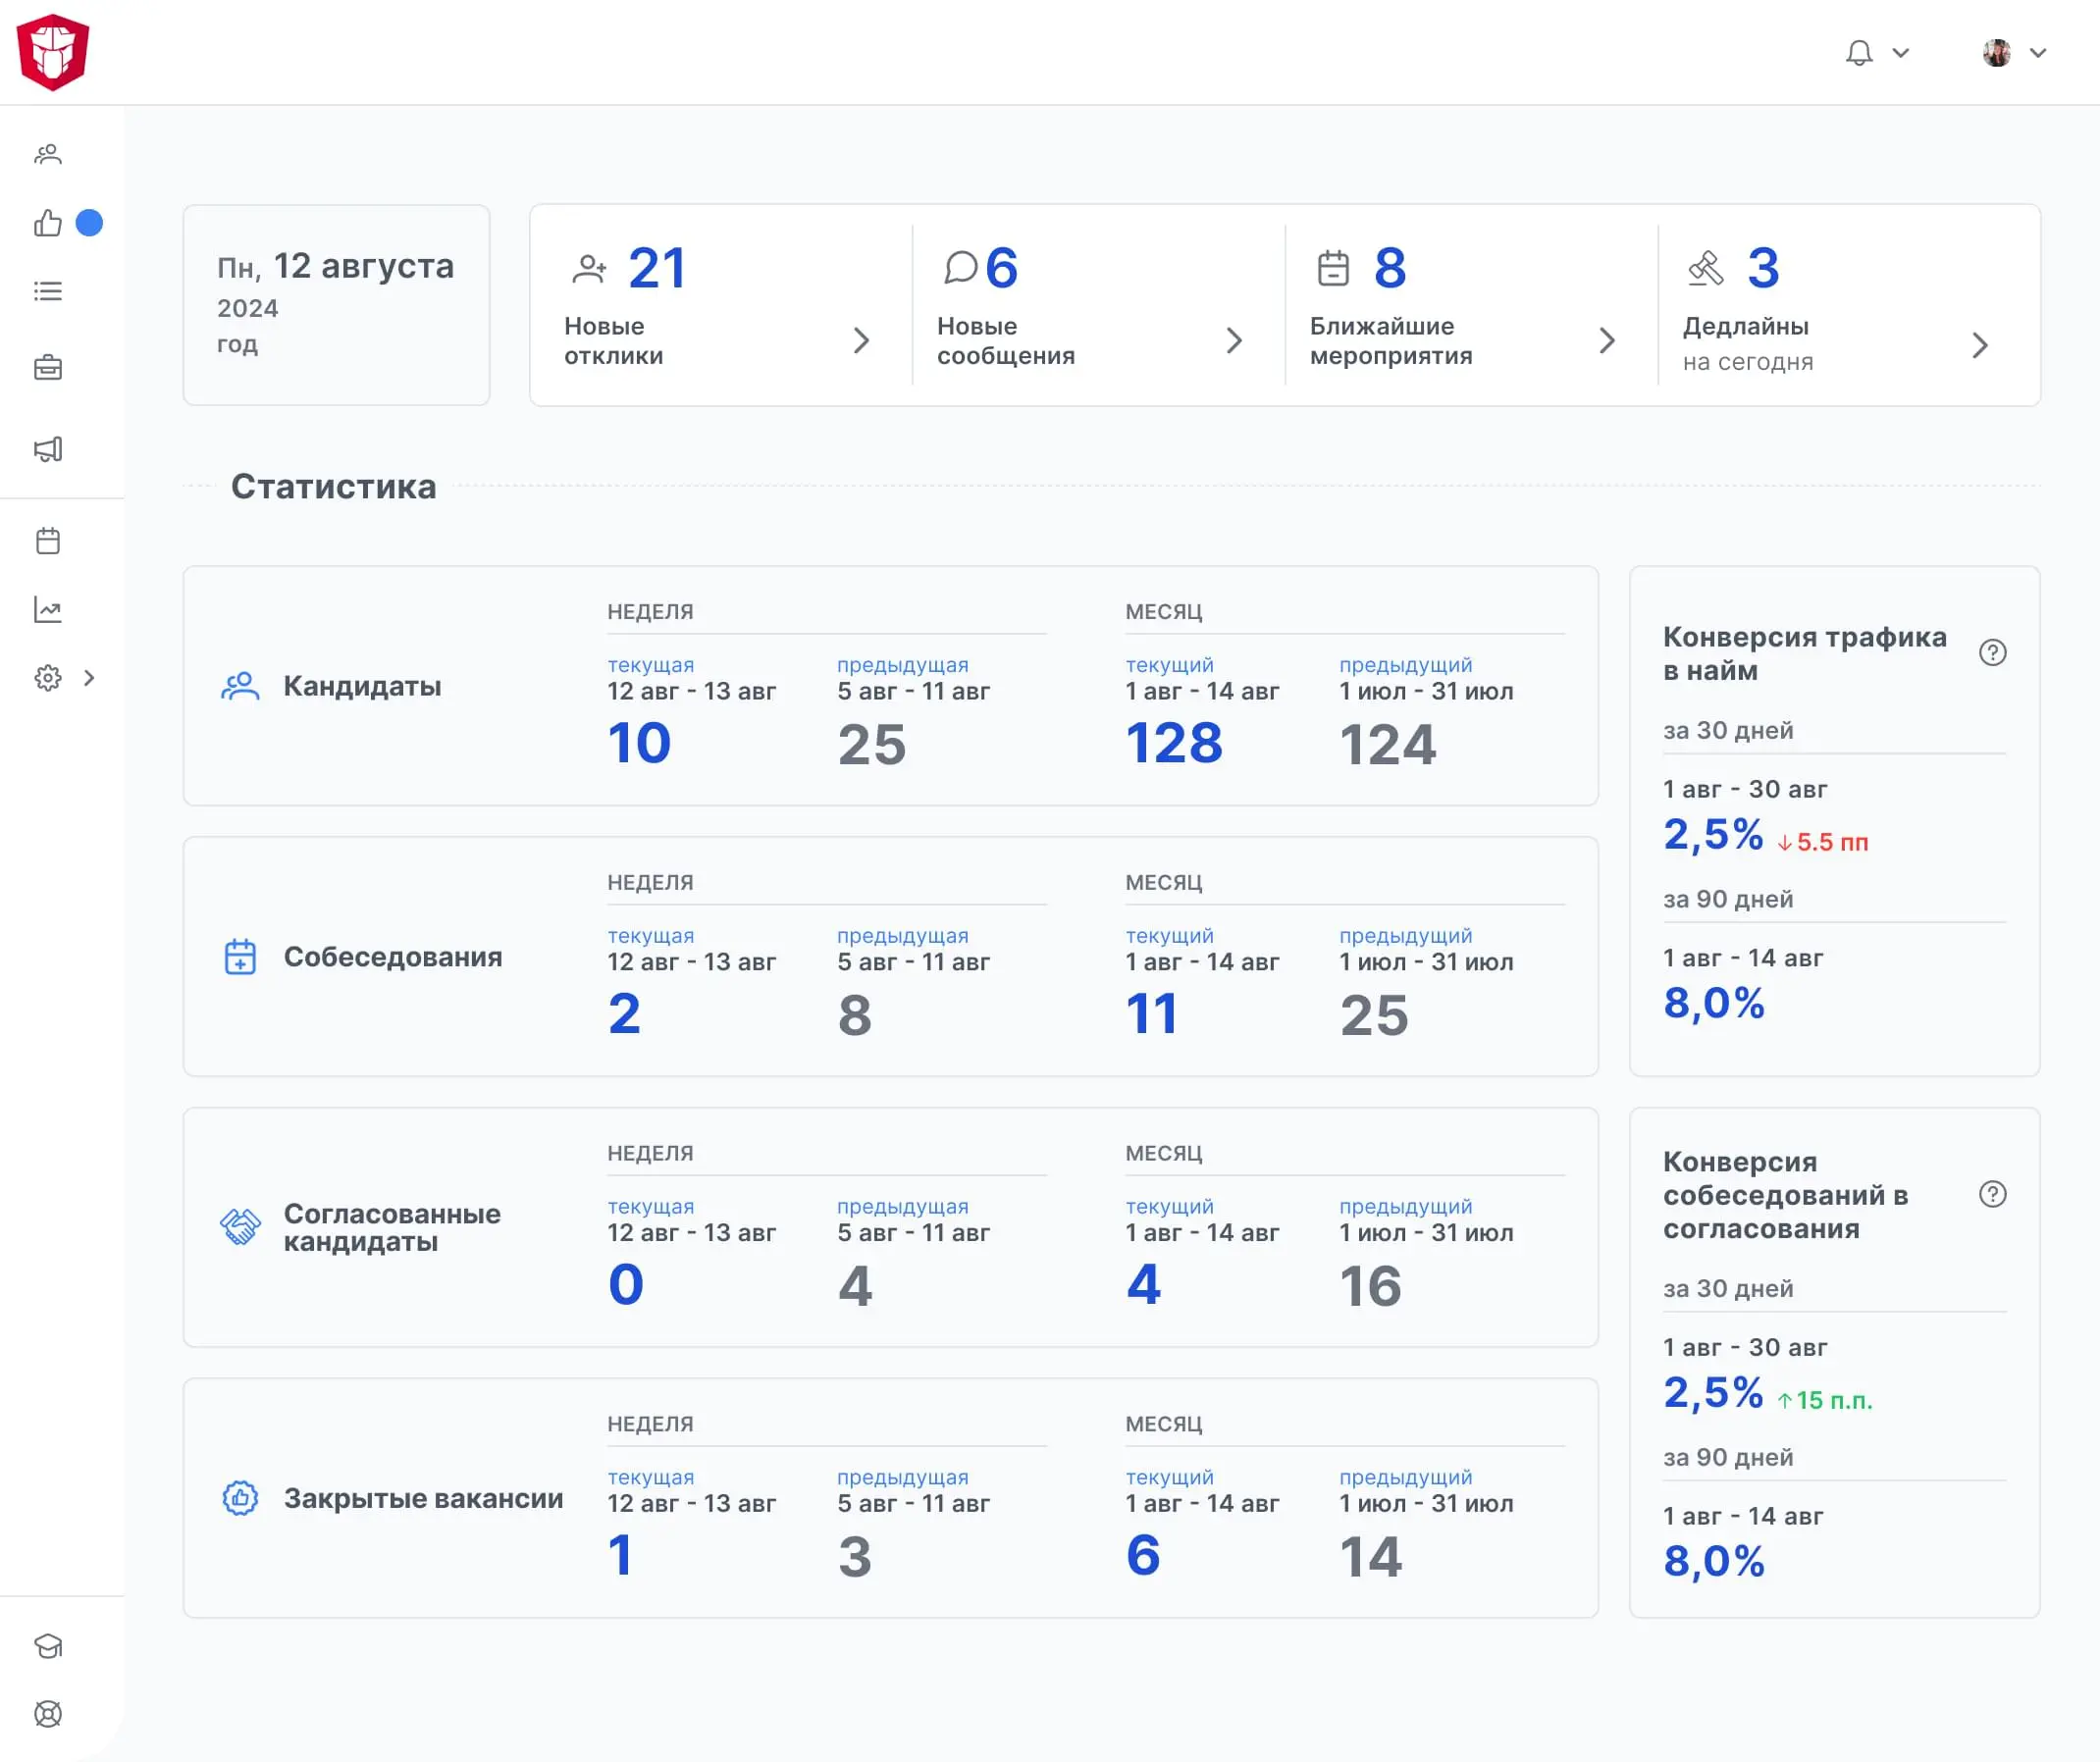Image resolution: width=2100 pixels, height=1762 pixels.
Task: Open the candidates people icon in sidebar
Action: 48,154
